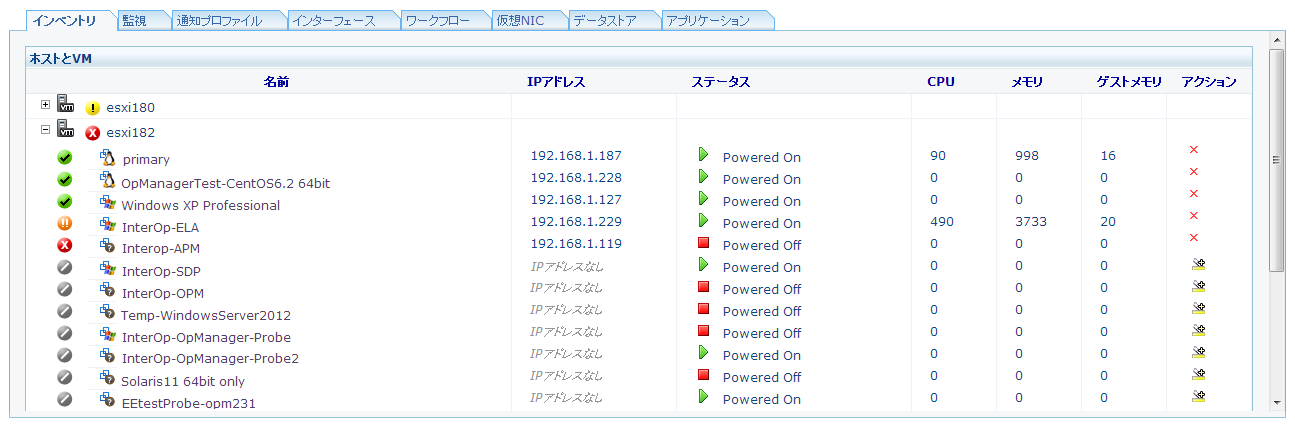The image size is (1295, 428).
Task: Click red Powered Off icon for Interop-APM
Action: 703,242
